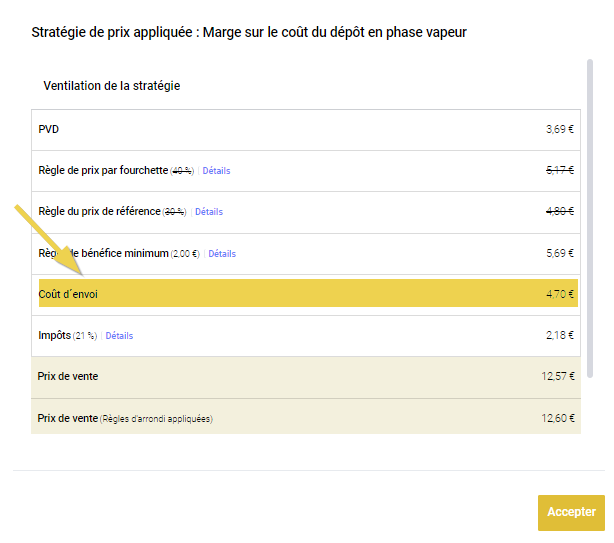Open Détails for Règle de prix par fourchette
Image resolution: width=614 pixels, height=543 pixels.
(216, 171)
